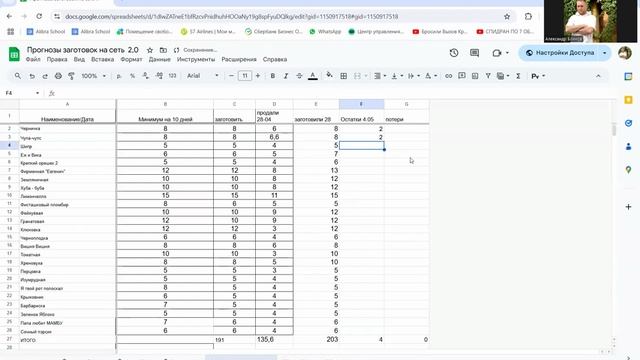Insert a link icon

(x=449, y=76)
